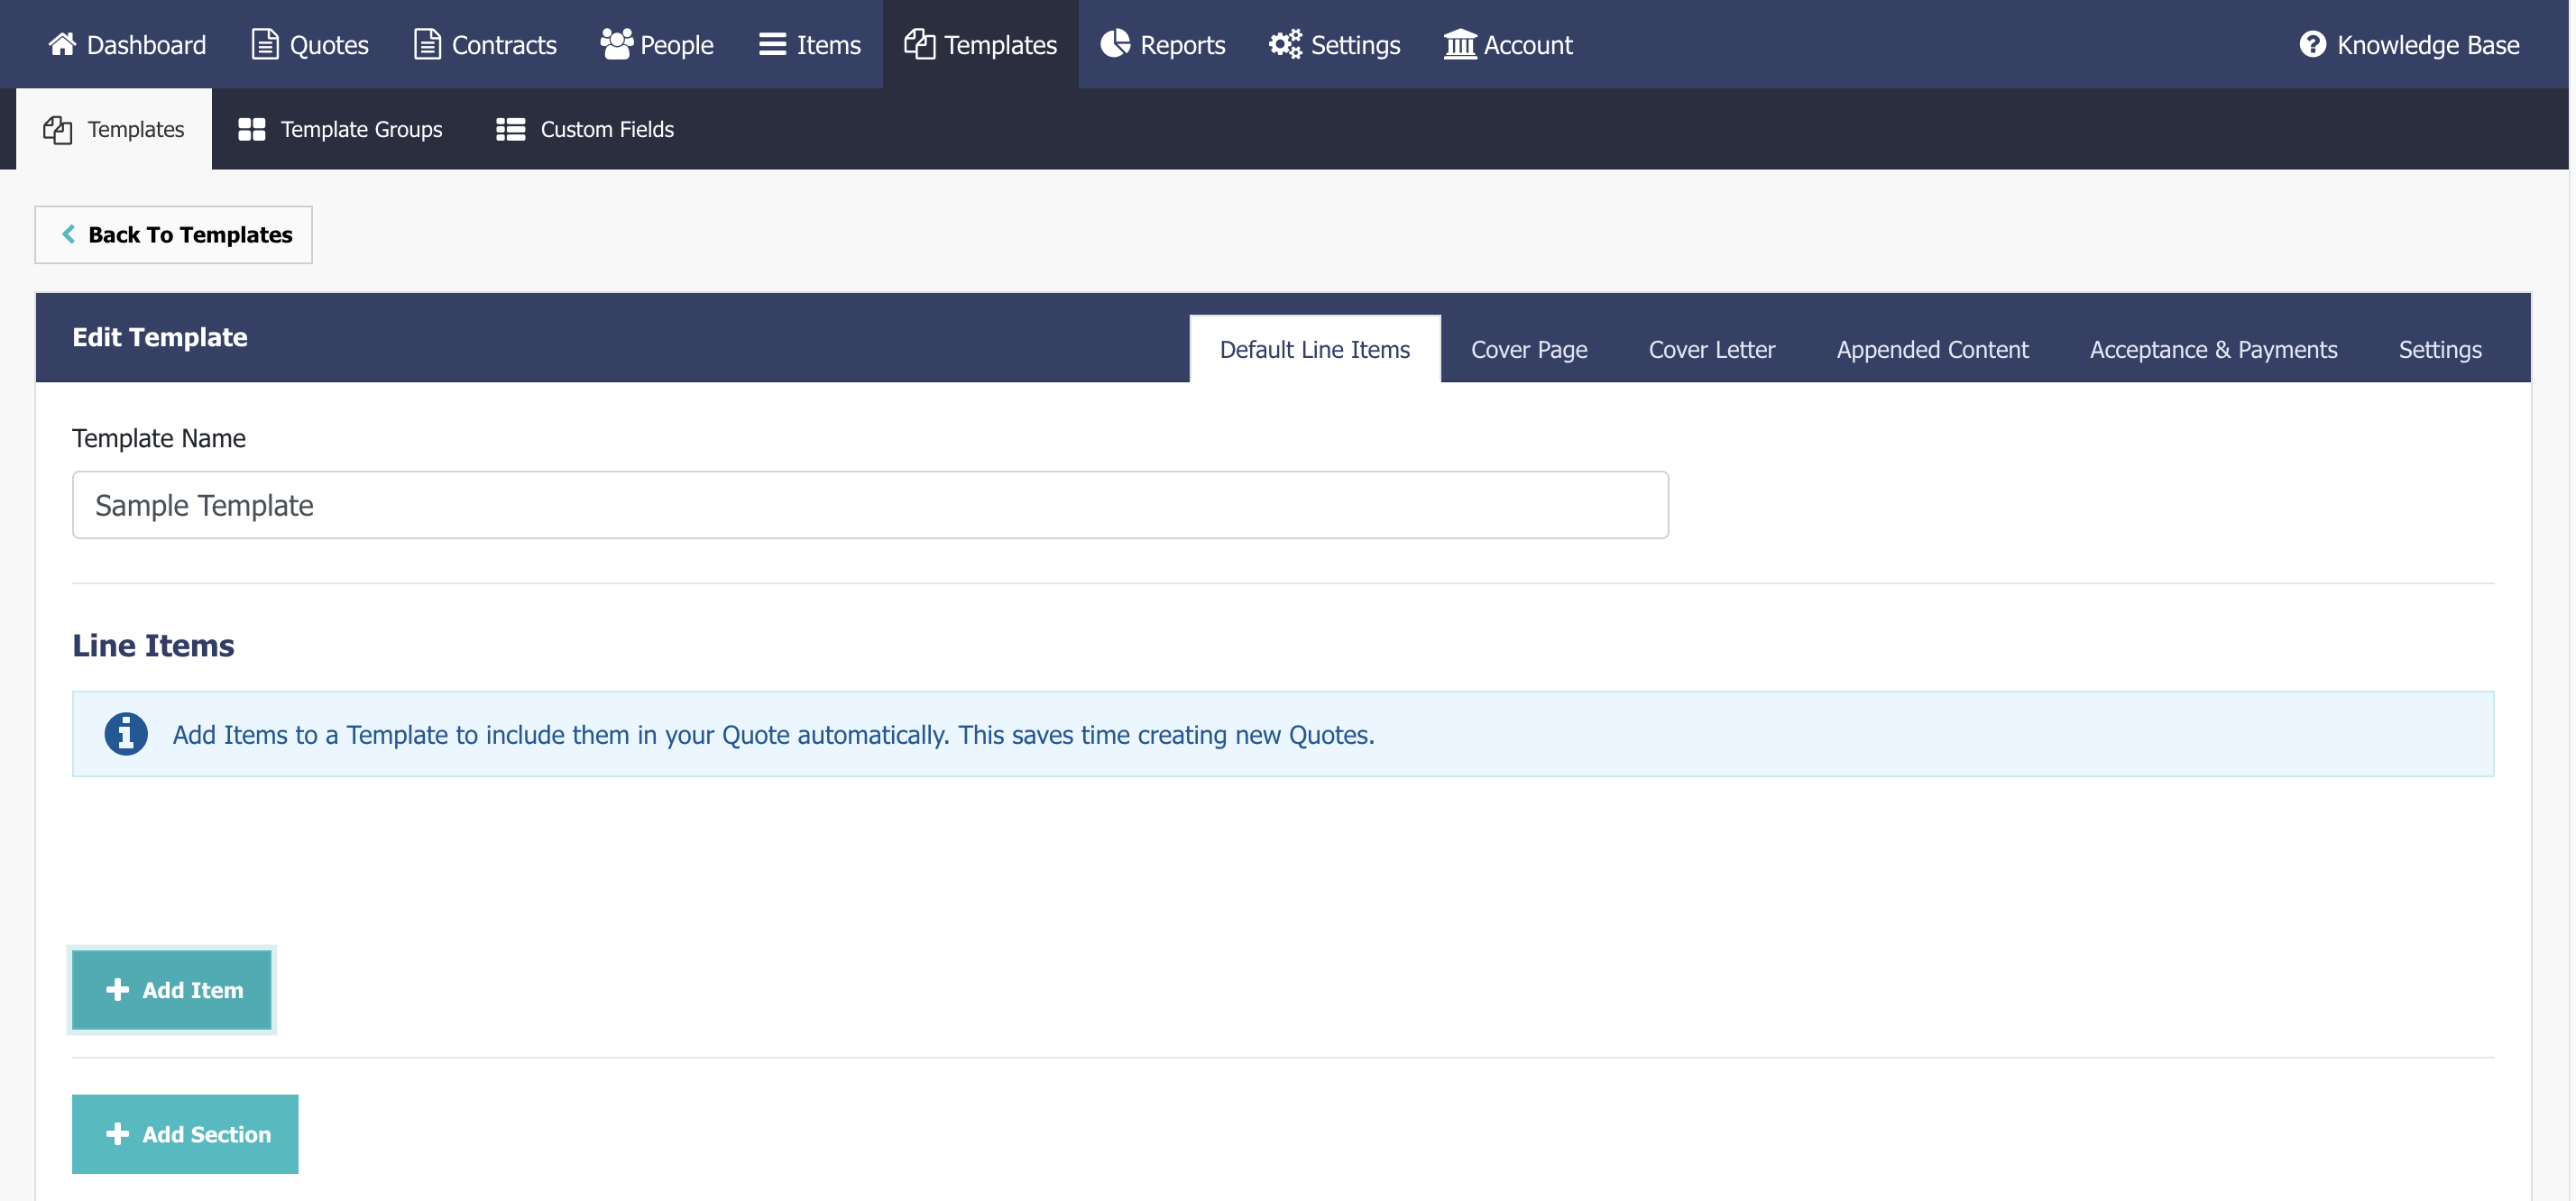Open the Reports page

click(1163, 44)
